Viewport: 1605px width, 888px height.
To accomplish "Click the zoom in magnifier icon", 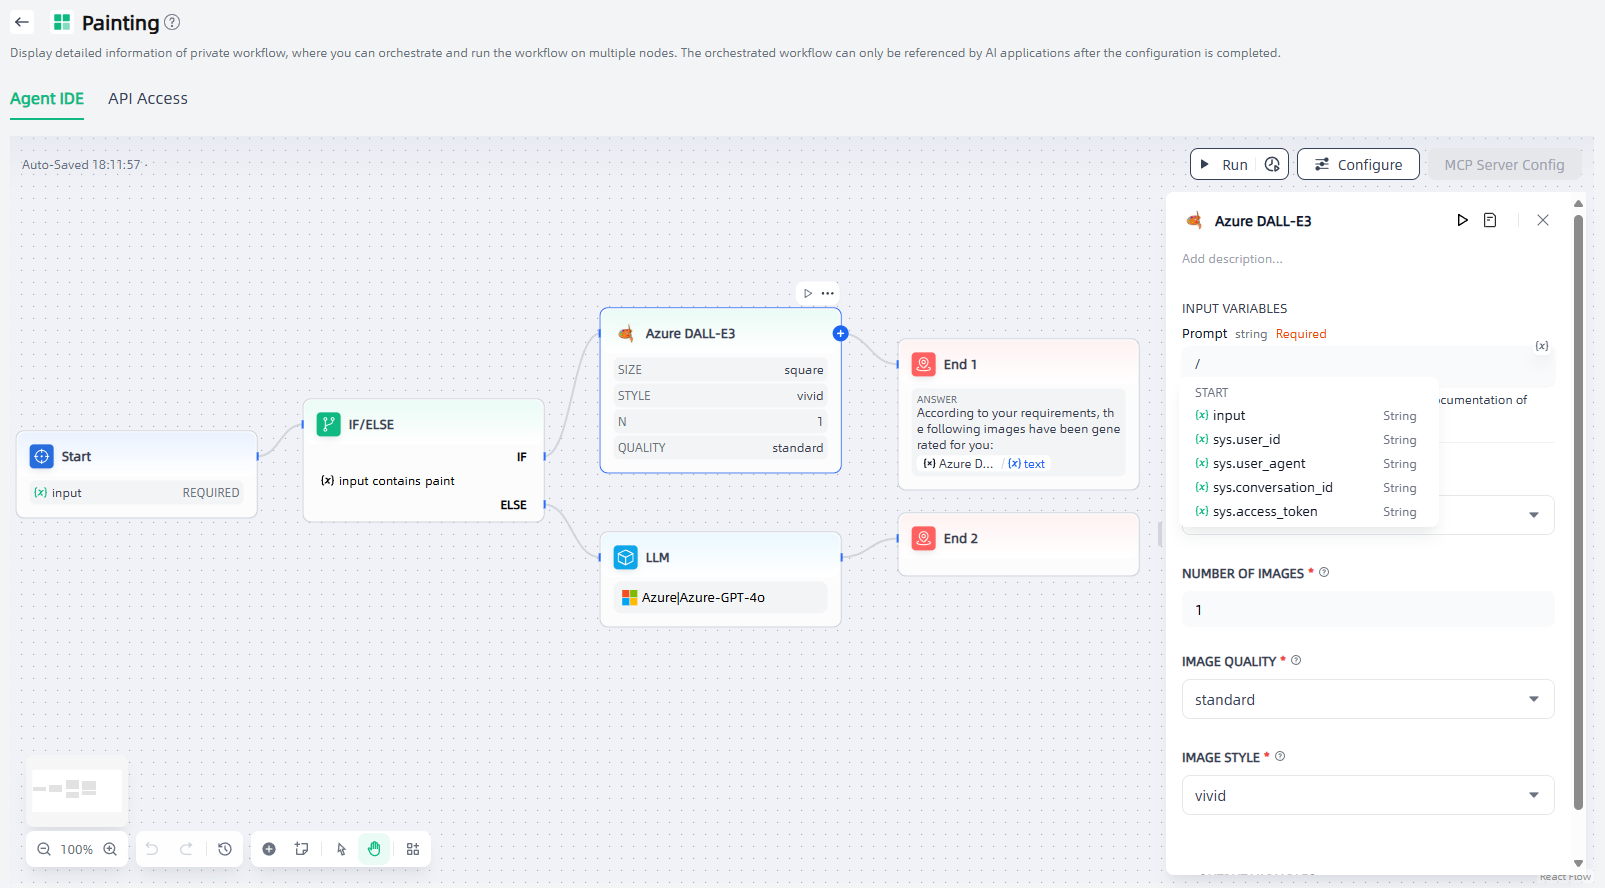I will point(110,849).
